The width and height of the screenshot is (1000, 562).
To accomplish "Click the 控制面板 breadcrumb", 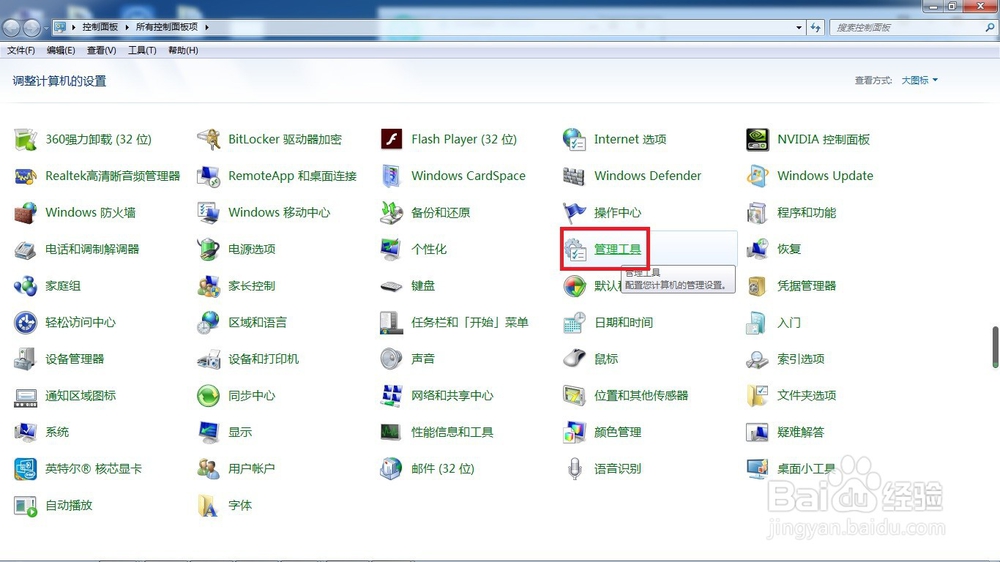I will (100, 27).
